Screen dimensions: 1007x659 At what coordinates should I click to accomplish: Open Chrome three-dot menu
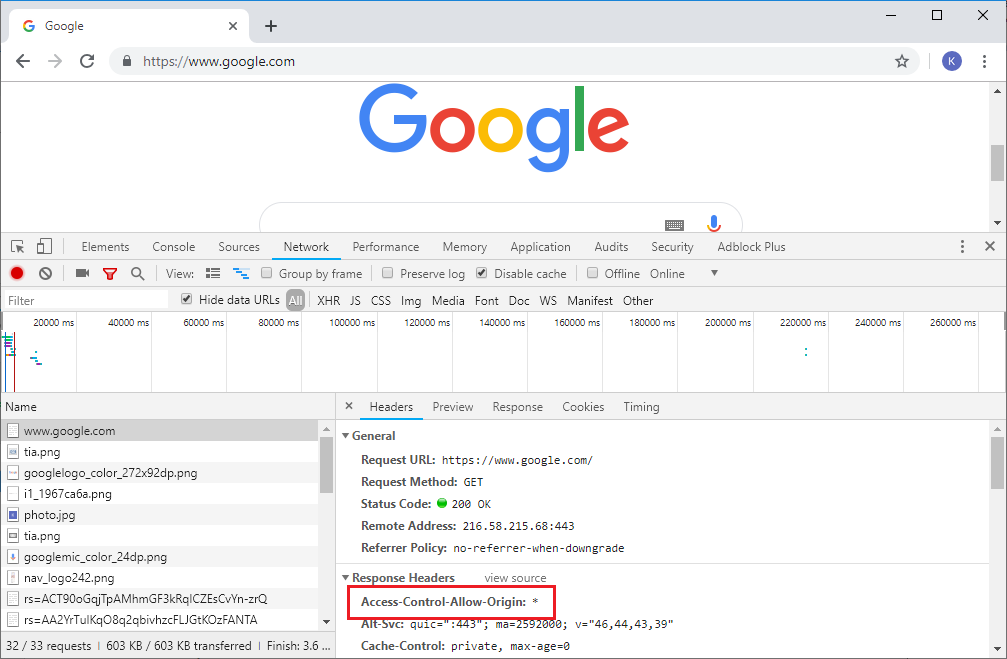pyautogui.click(x=984, y=61)
